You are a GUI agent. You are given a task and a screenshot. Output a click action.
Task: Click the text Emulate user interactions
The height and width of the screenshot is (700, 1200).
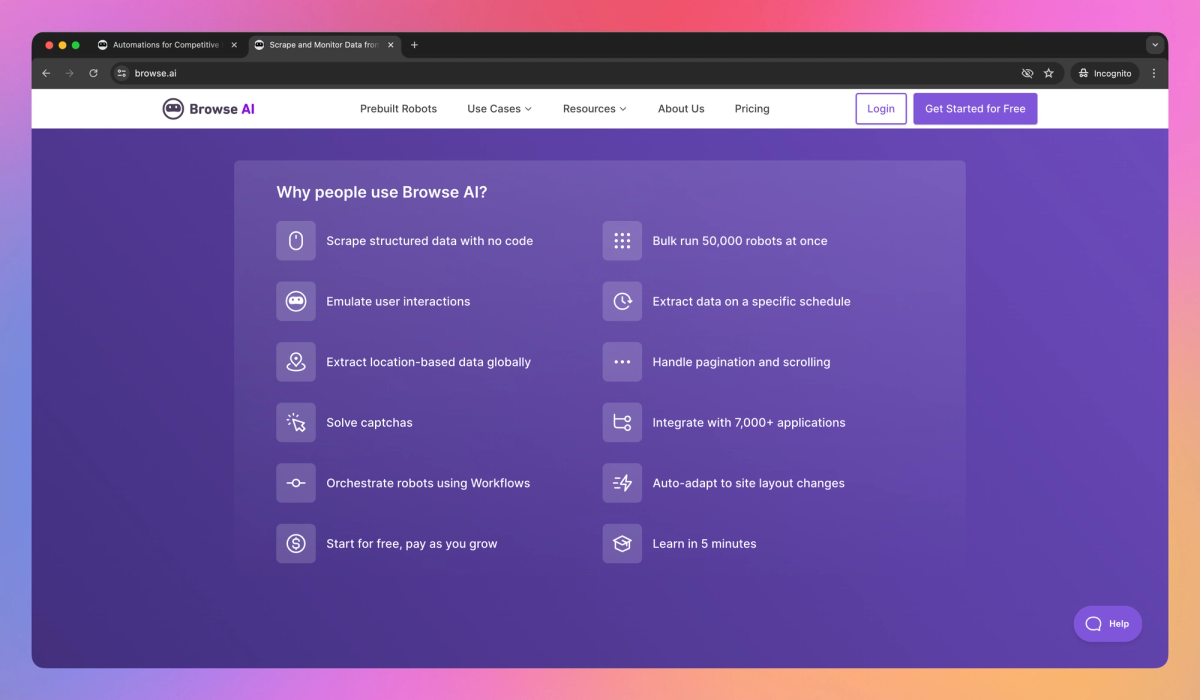398,301
